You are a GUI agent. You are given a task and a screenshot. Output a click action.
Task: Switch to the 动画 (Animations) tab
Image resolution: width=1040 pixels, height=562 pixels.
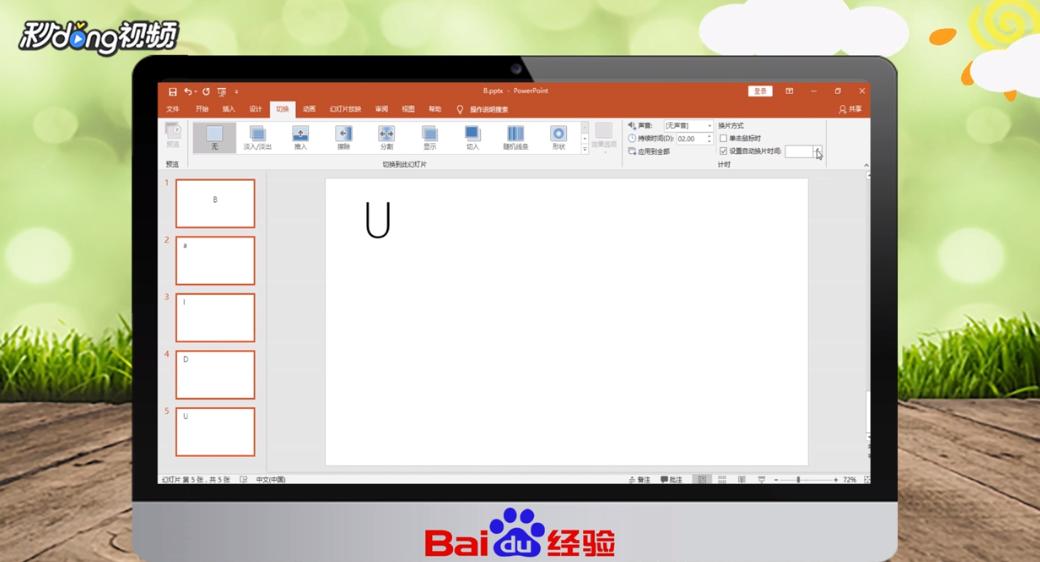tap(309, 109)
